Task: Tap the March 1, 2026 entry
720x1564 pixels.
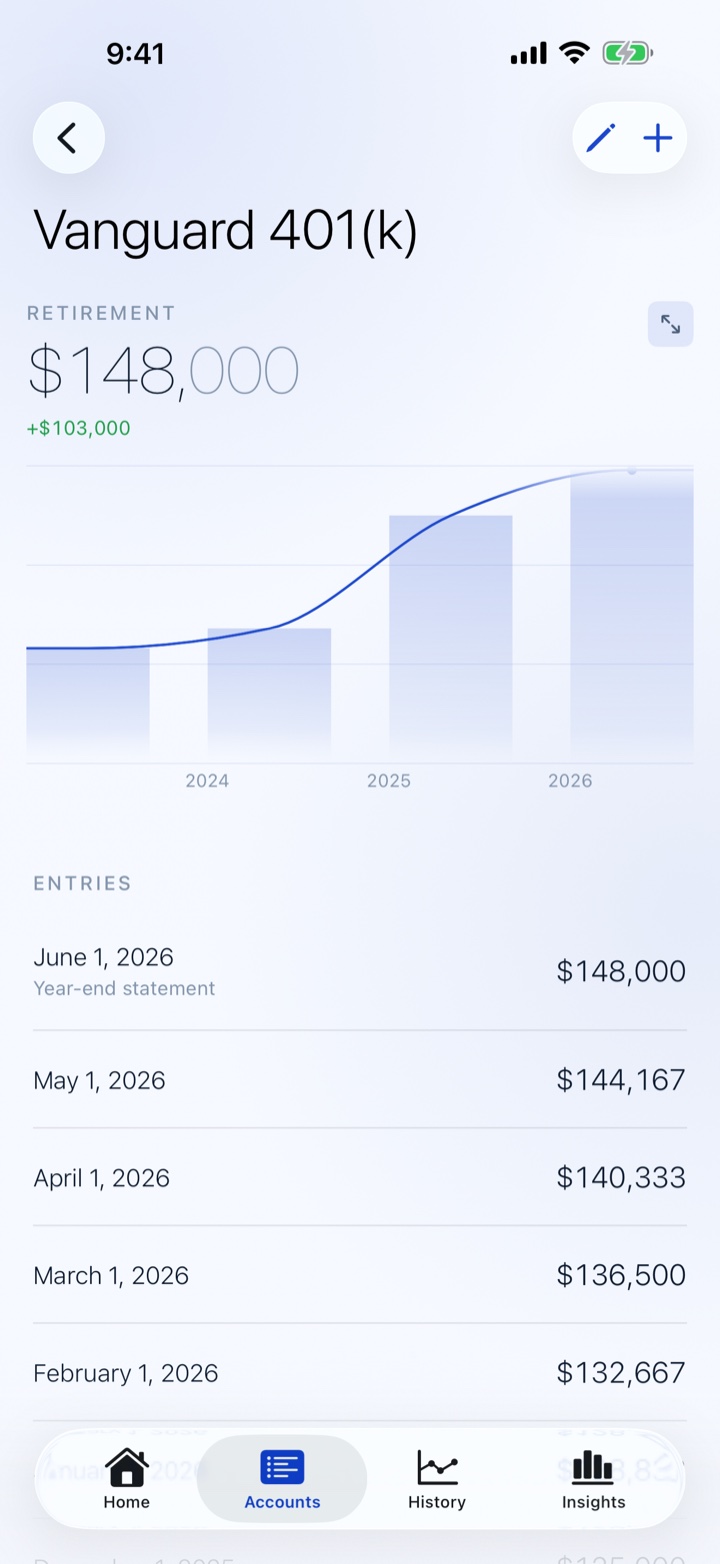Action: (360, 1276)
